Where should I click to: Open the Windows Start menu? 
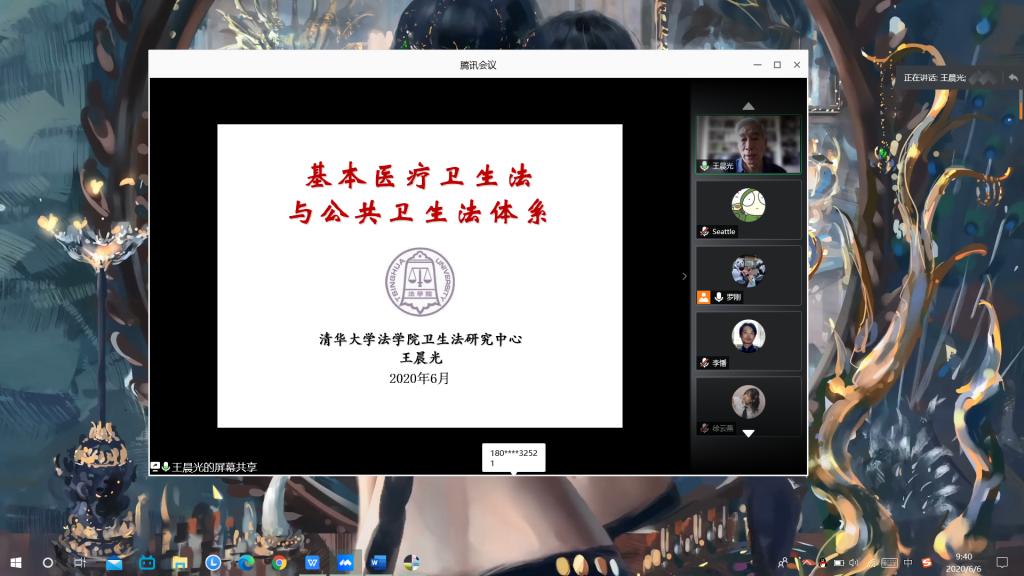tap(16, 563)
